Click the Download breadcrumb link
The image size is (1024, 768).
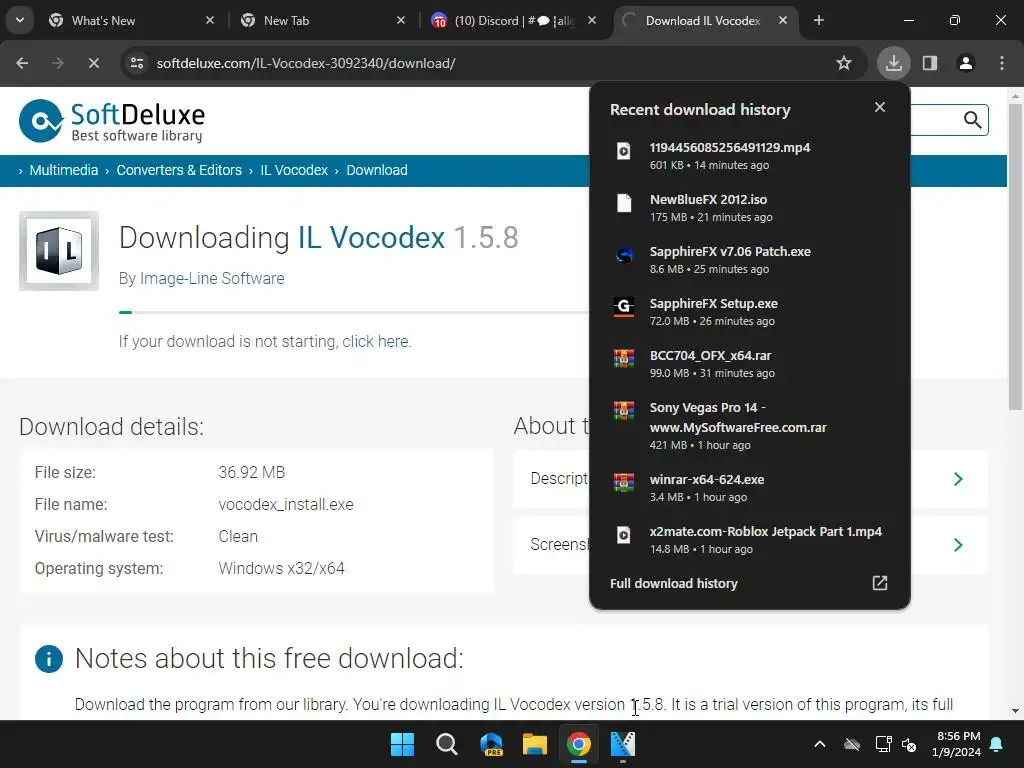click(377, 170)
